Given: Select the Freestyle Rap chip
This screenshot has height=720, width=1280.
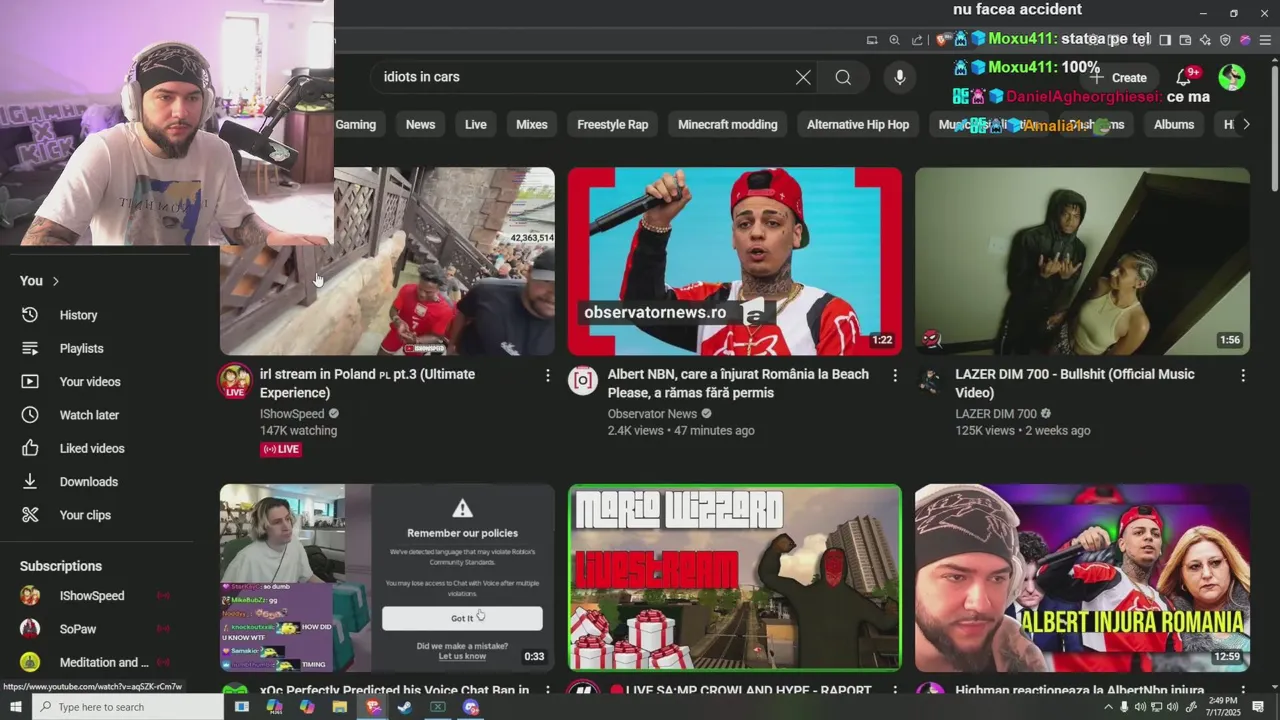Looking at the screenshot, I should (x=613, y=125).
